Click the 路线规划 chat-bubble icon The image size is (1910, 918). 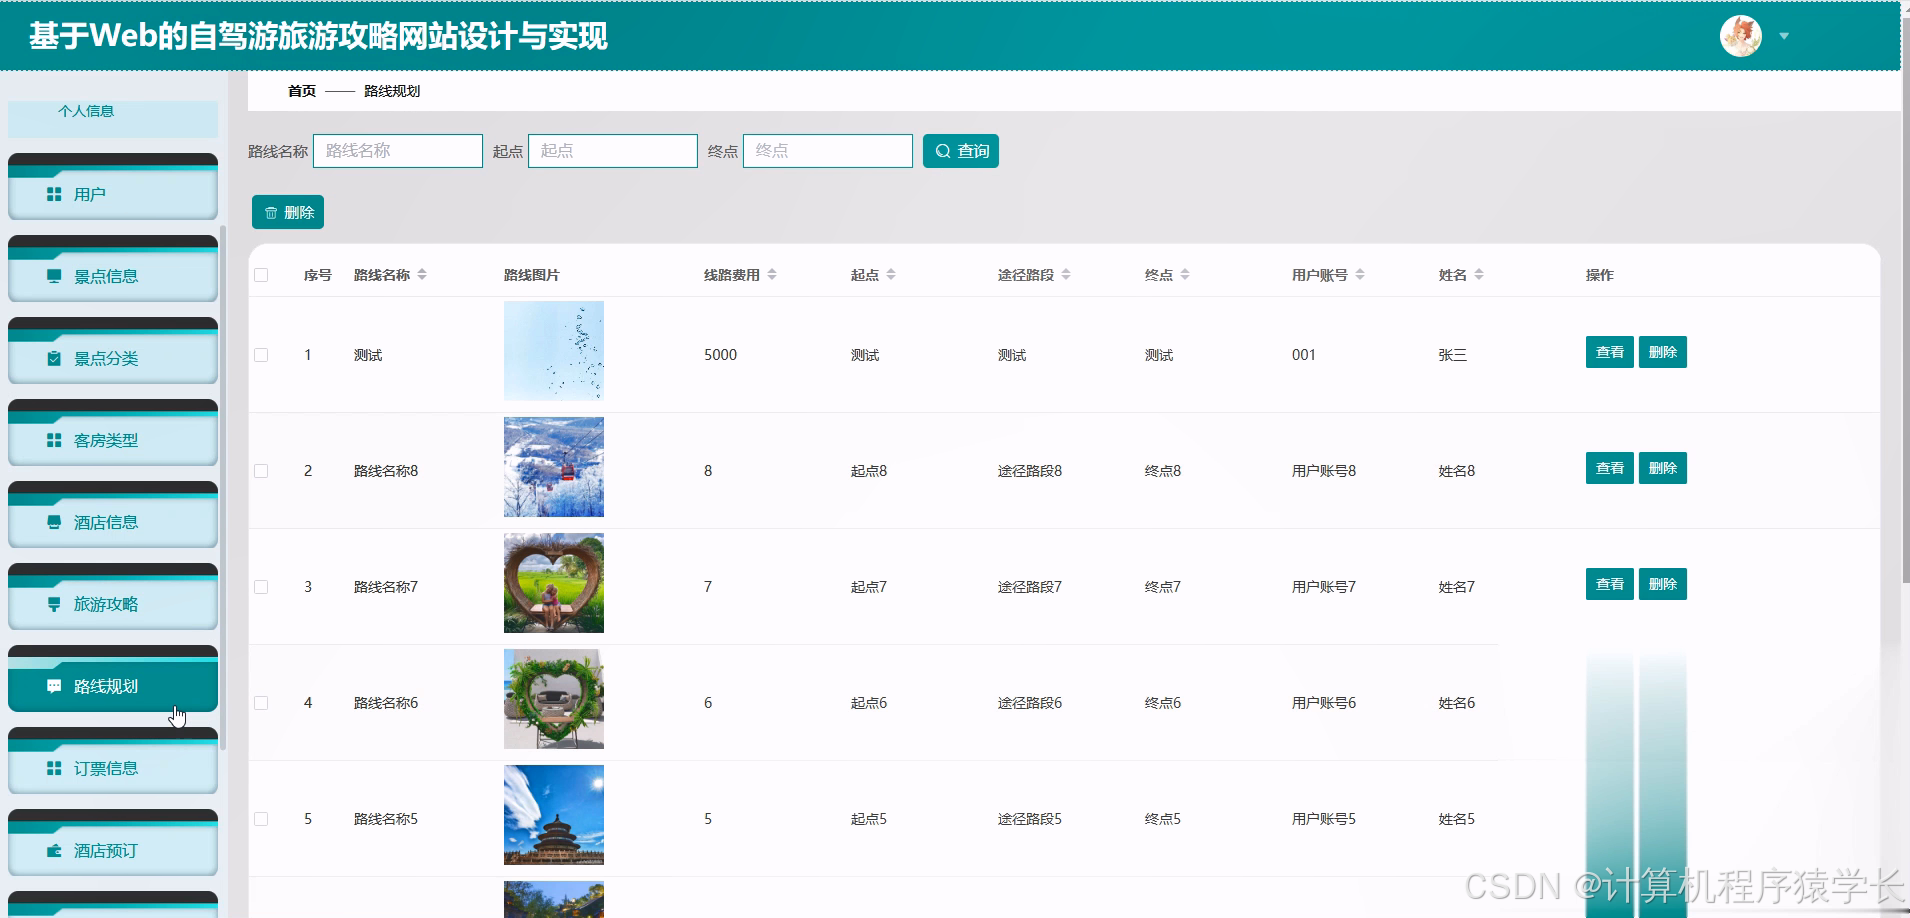54,686
